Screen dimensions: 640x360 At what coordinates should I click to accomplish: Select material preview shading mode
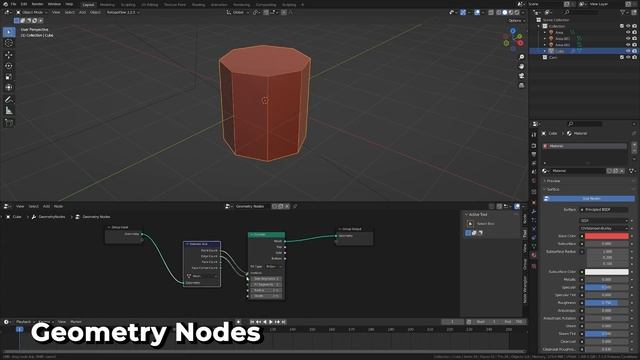pyautogui.click(x=511, y=13)
